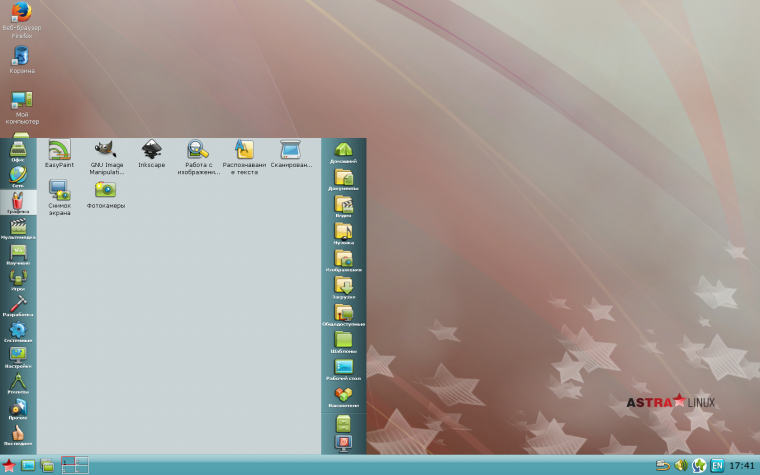Launch Фотокамеры camera application
The height and width of the screenshot is (475, 760).
106,194
